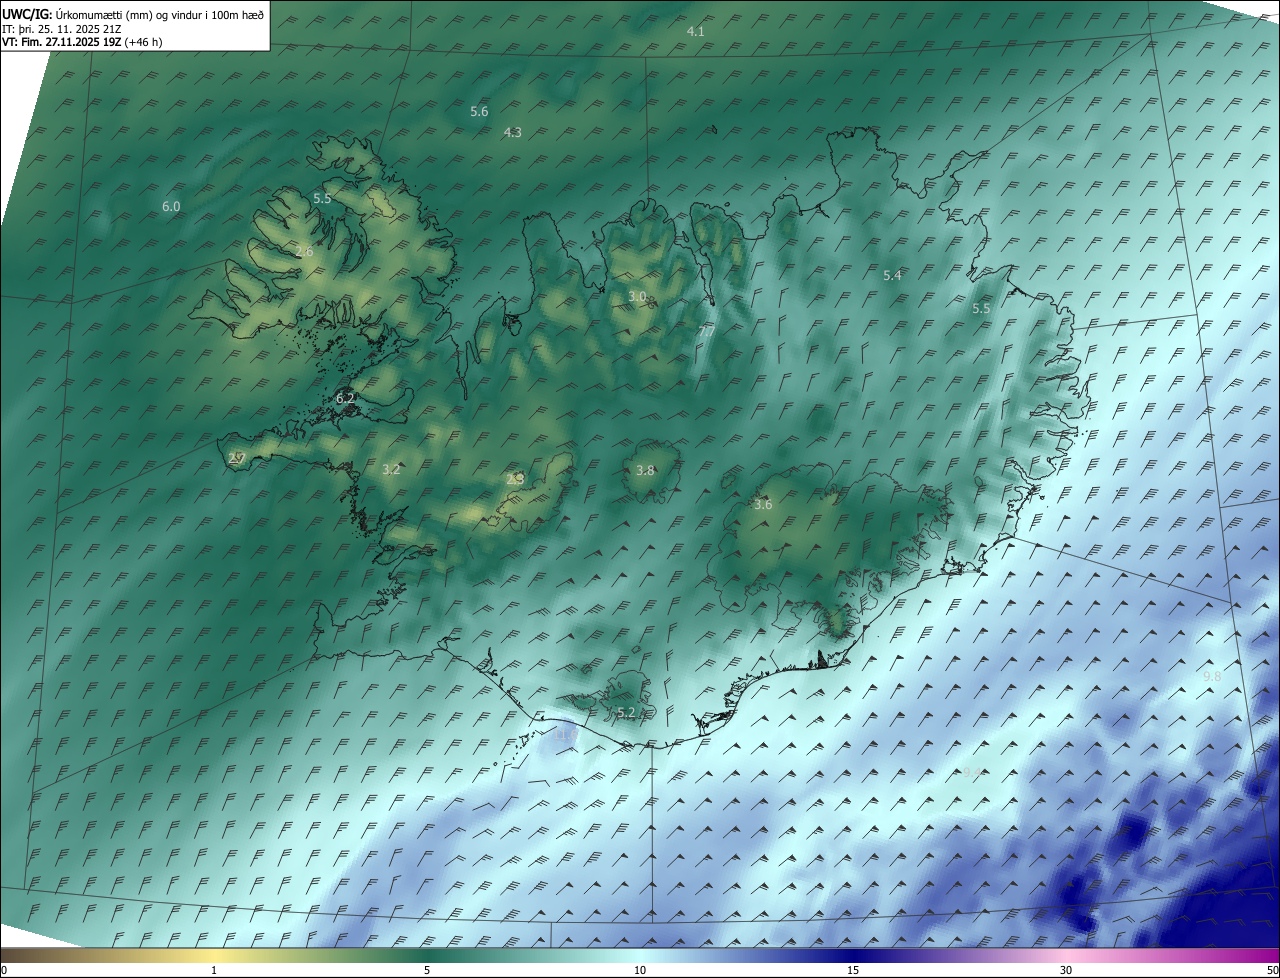
Task: Click the faint 9.4 value label
Action: 972,772
